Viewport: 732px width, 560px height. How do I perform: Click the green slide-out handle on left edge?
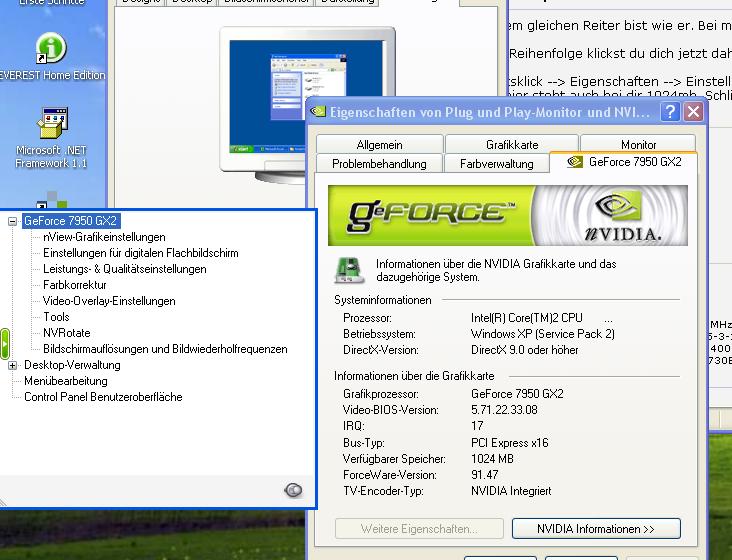[5, 343]
